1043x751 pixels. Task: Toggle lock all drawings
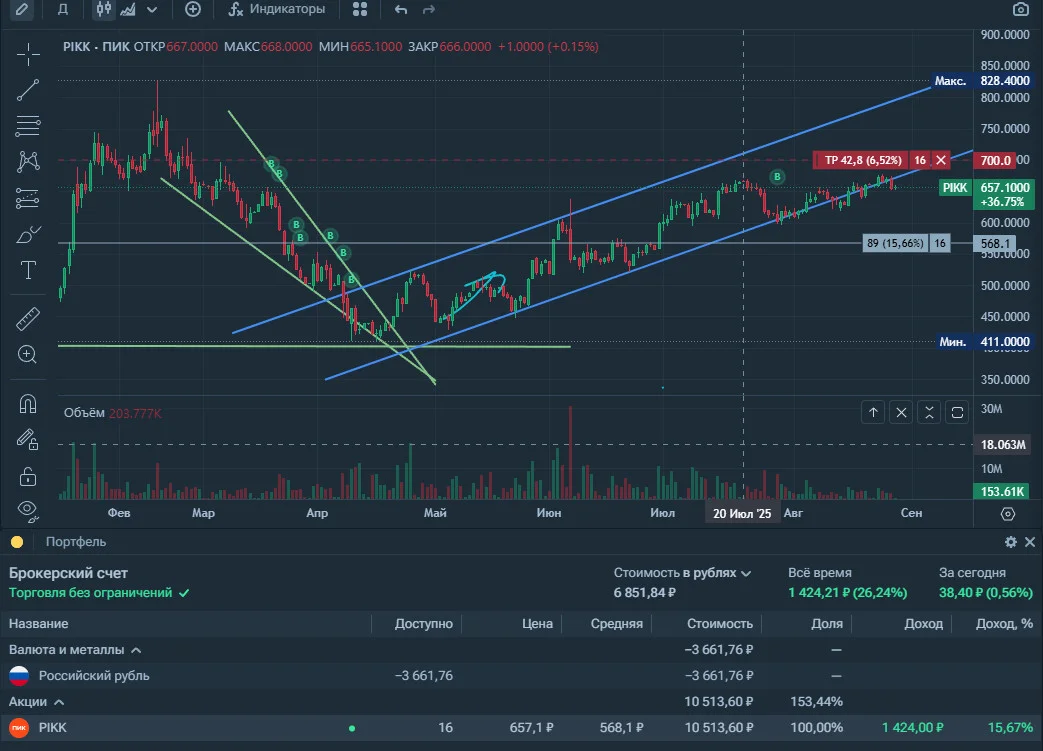28,476
